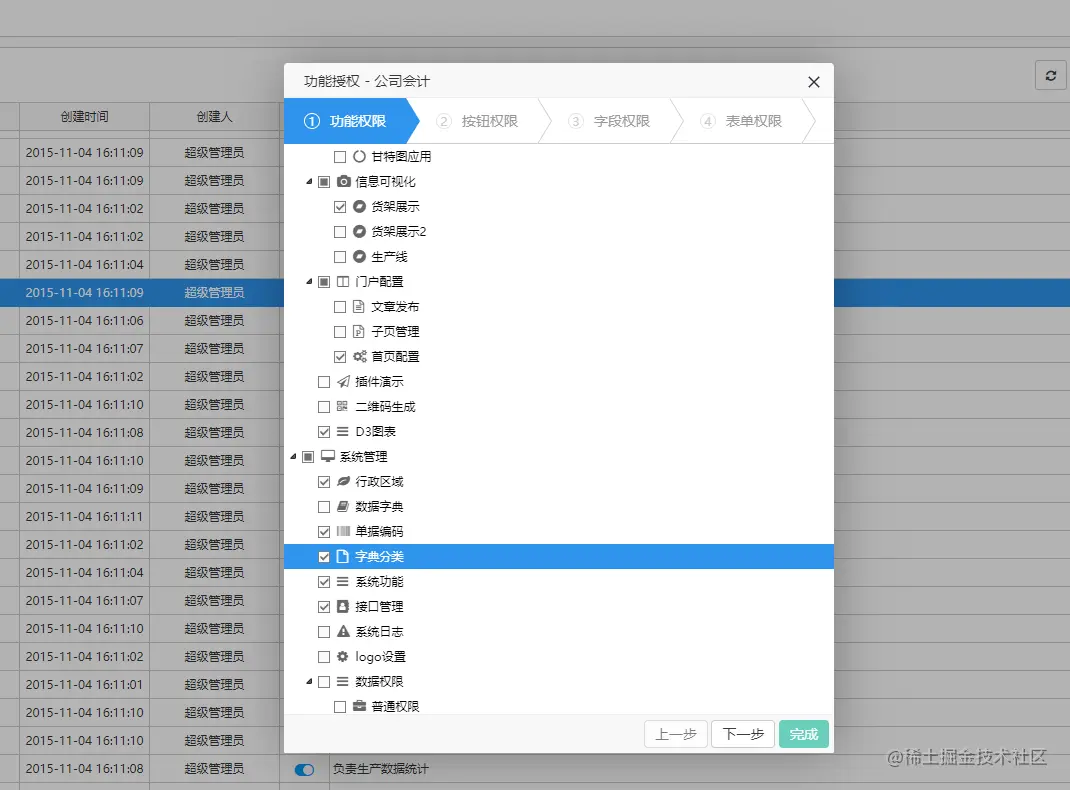Check the logo设置 checkbox

tap(324, 657)
